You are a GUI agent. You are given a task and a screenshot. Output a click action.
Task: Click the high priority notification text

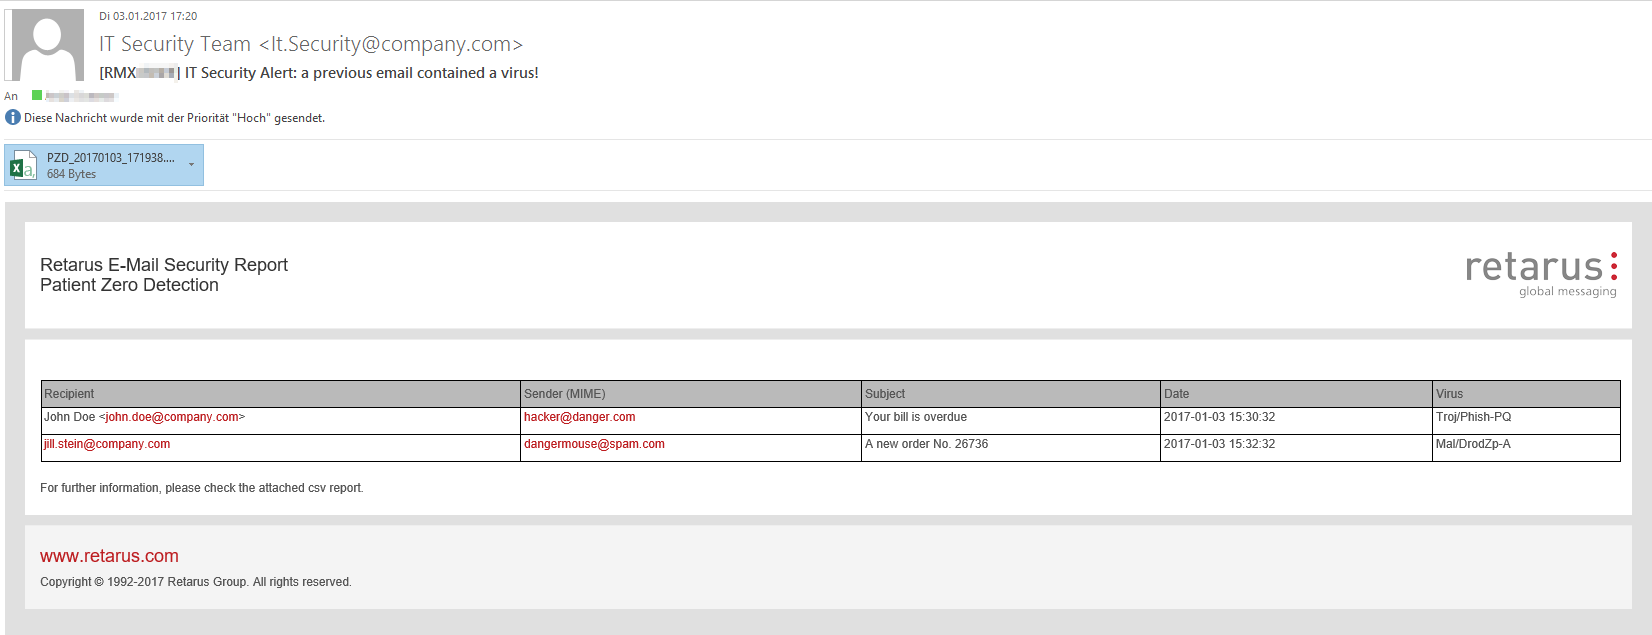[174, 118]
